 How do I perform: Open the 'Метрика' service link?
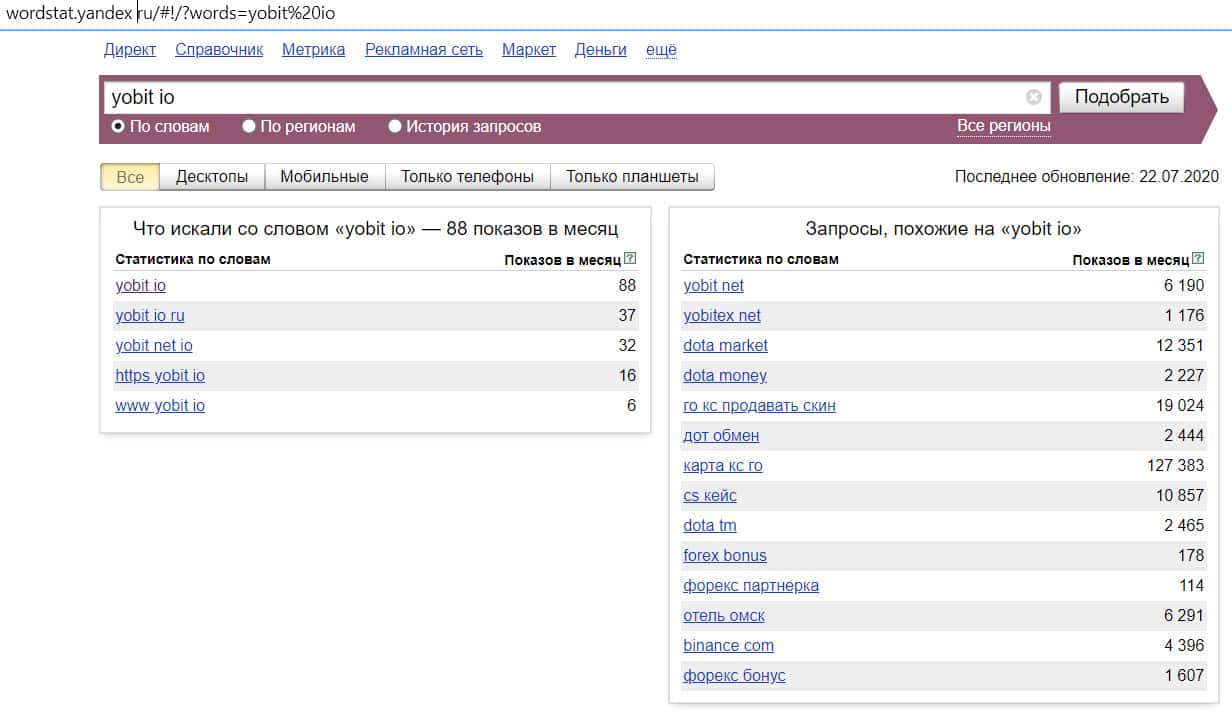313,50
